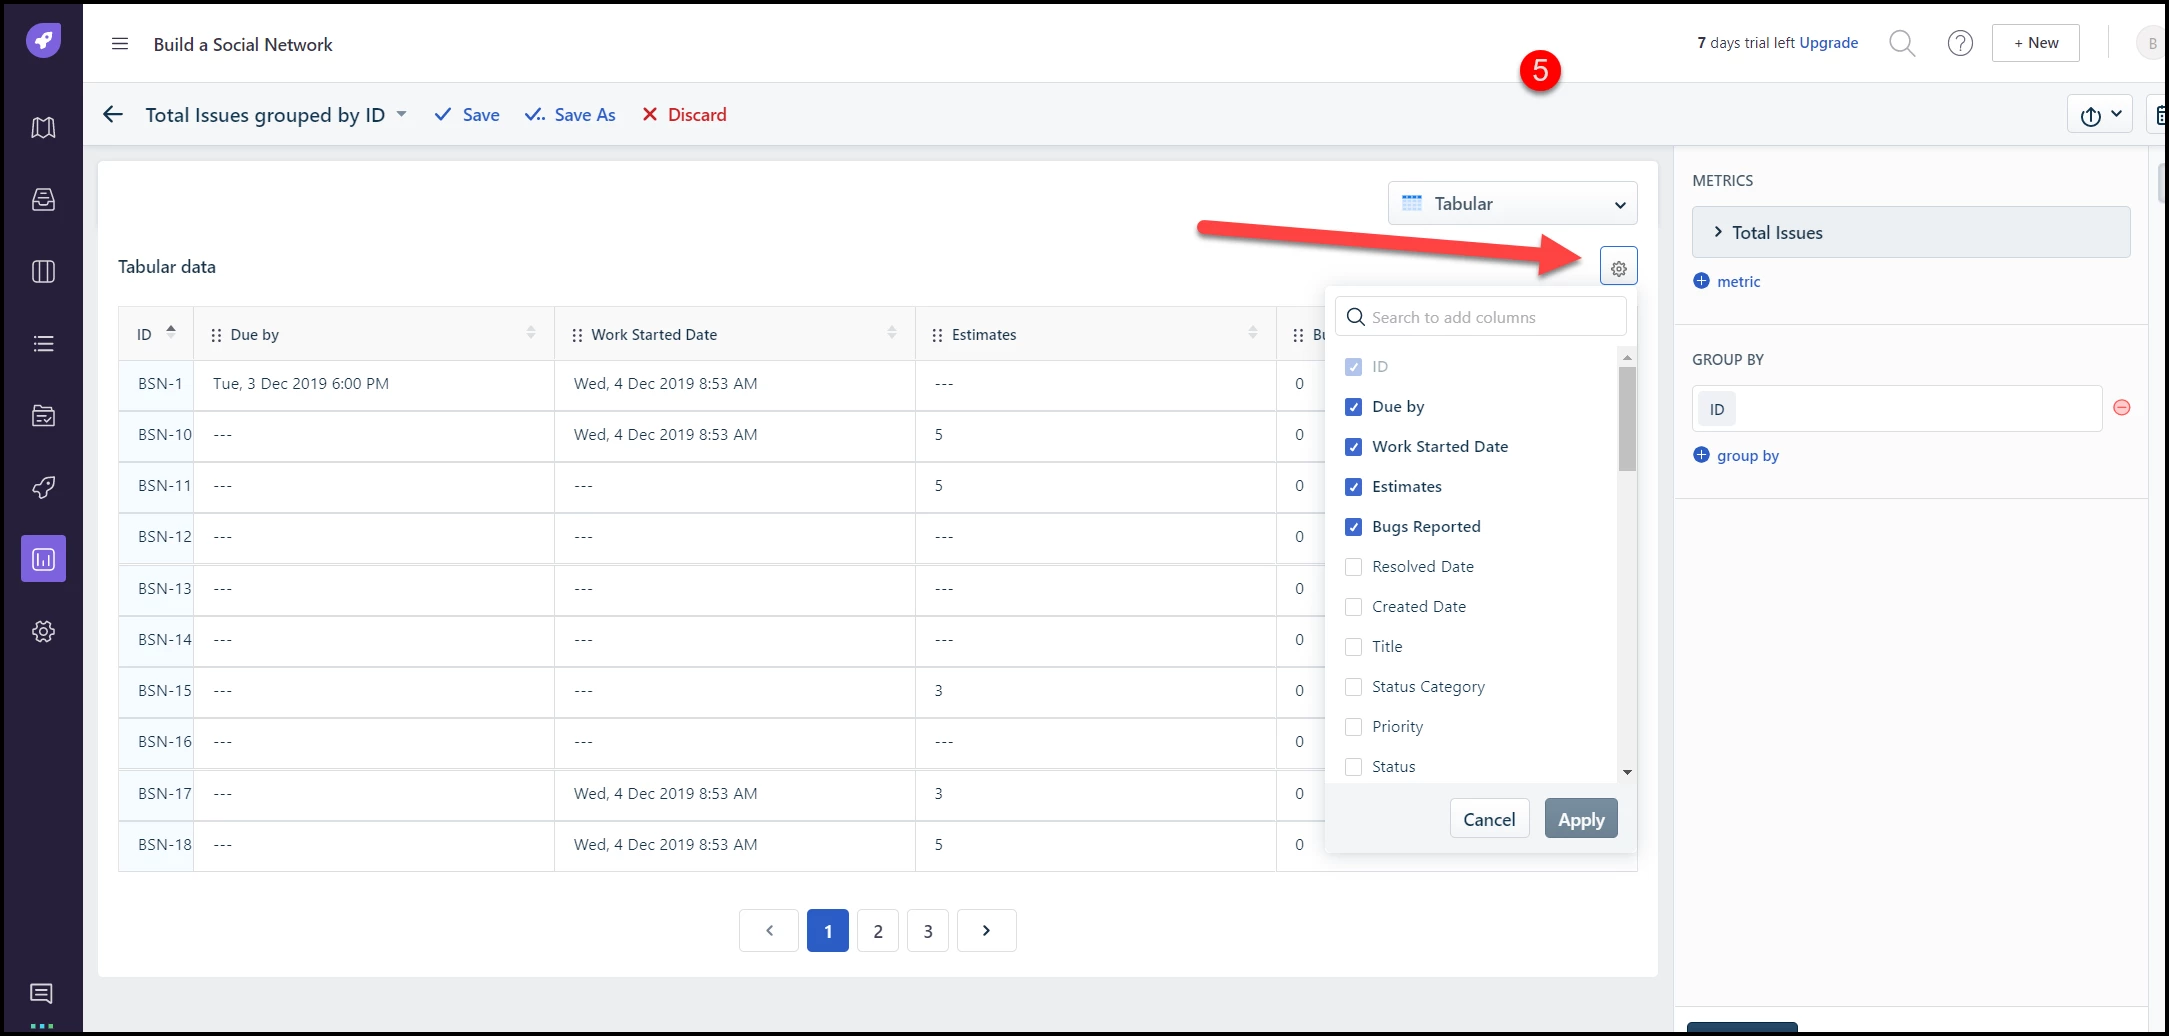Open the help question mark icon

coord(1960,43)
